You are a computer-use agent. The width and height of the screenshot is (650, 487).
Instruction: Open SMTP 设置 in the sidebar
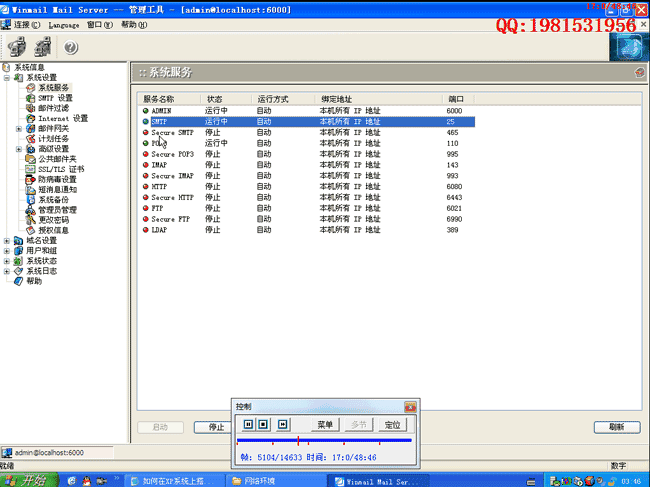coord(55,98)
